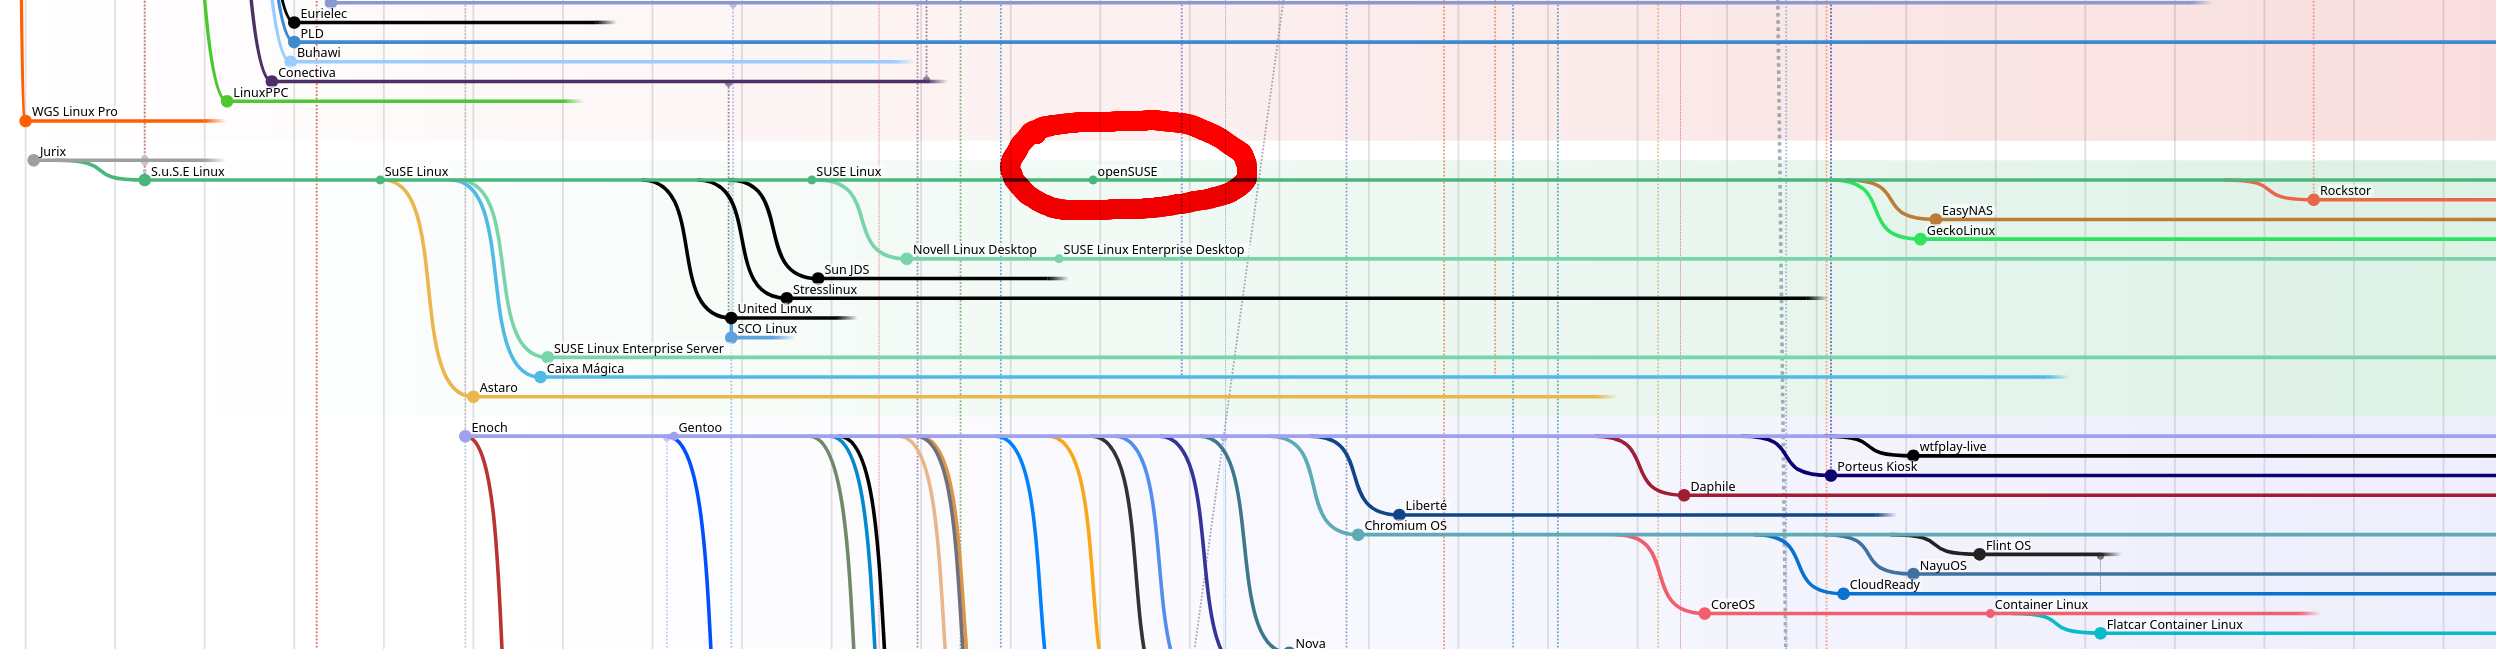Click the Chromium OS label
The height and width of the screenshot is (649, 2496).
point(1405,526)
